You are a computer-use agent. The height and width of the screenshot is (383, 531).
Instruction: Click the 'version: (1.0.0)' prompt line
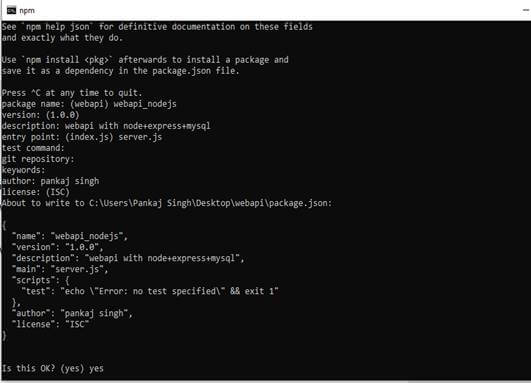coord(40,115)
